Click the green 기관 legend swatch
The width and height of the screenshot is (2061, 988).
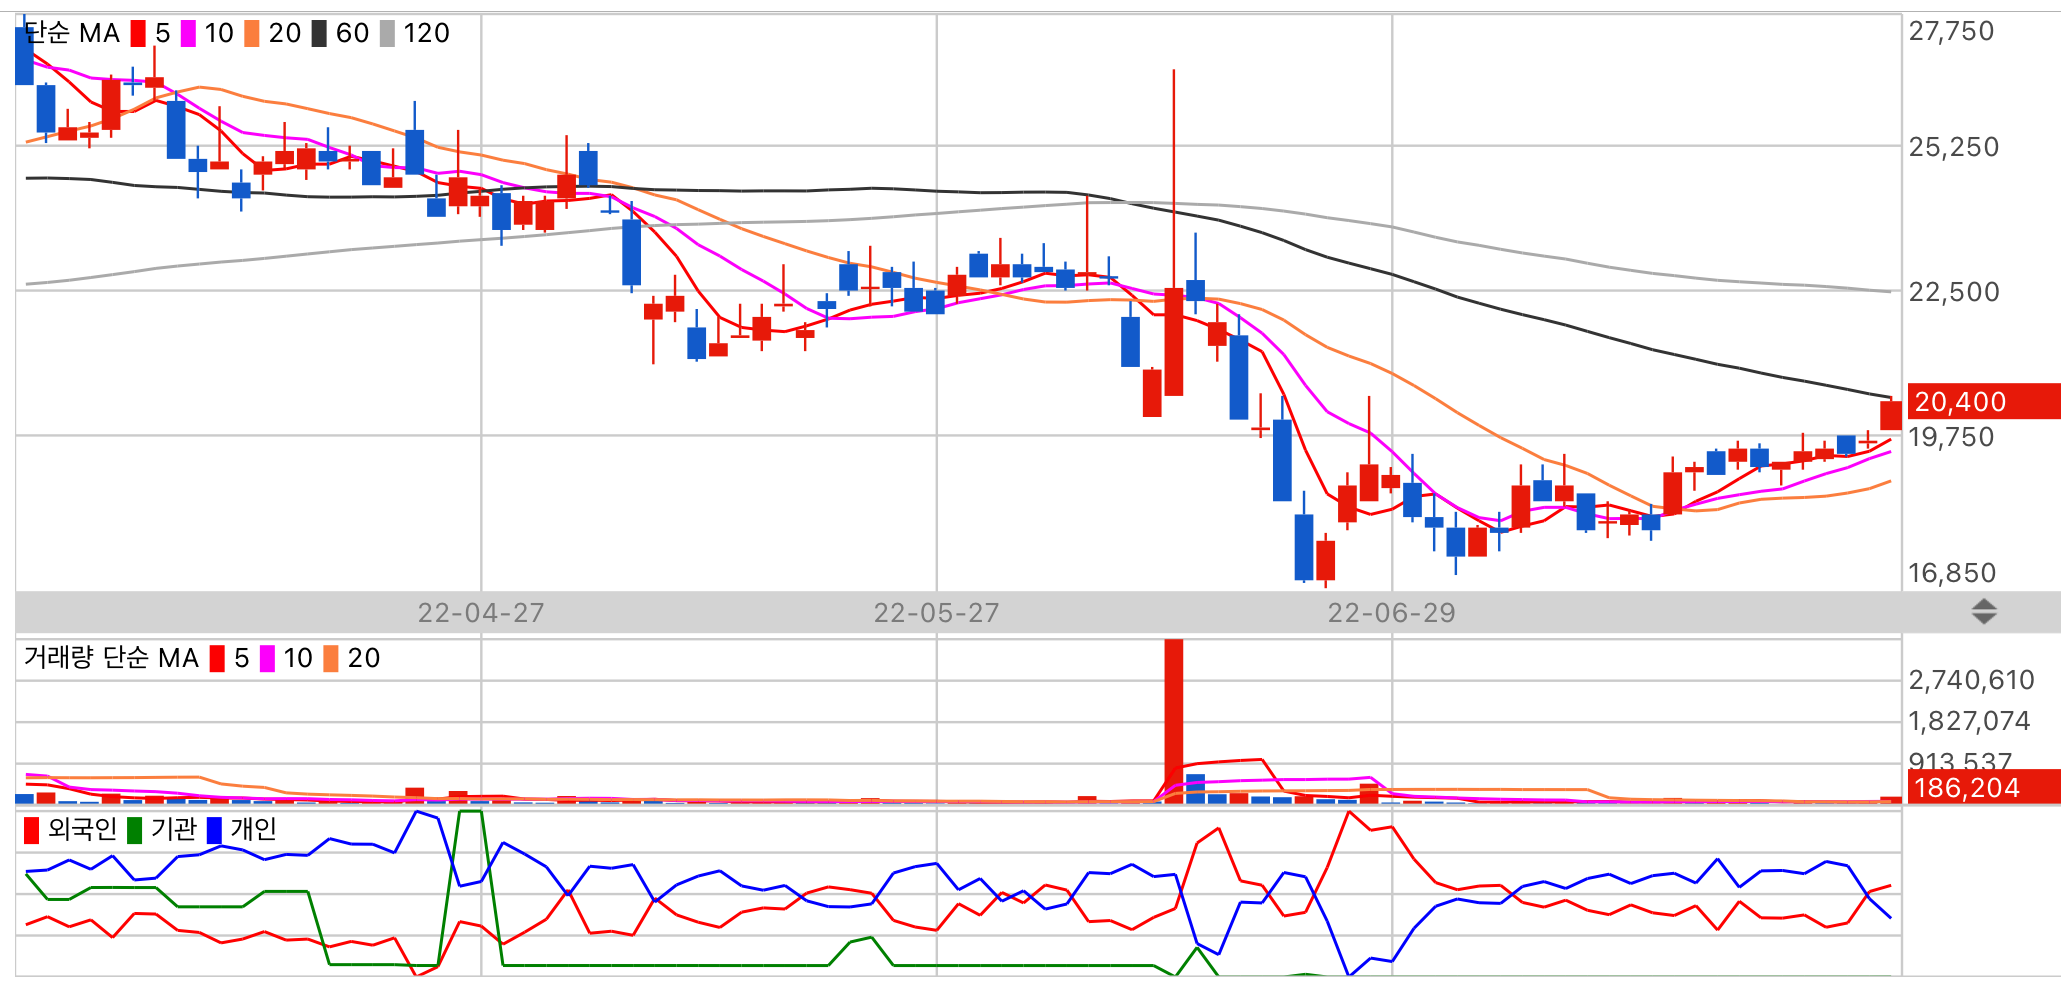tap(135, 830)
